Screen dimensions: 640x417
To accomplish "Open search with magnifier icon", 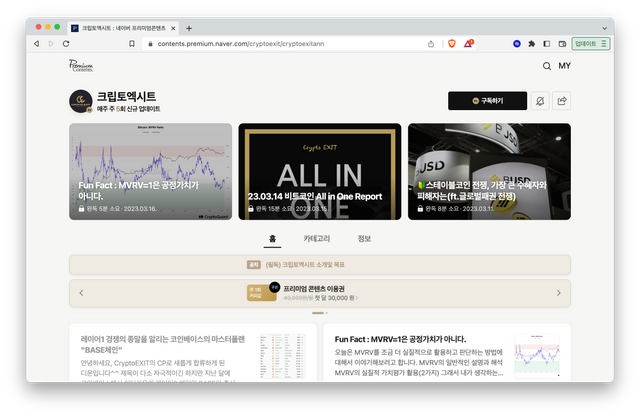I will (x=547, y=66).
